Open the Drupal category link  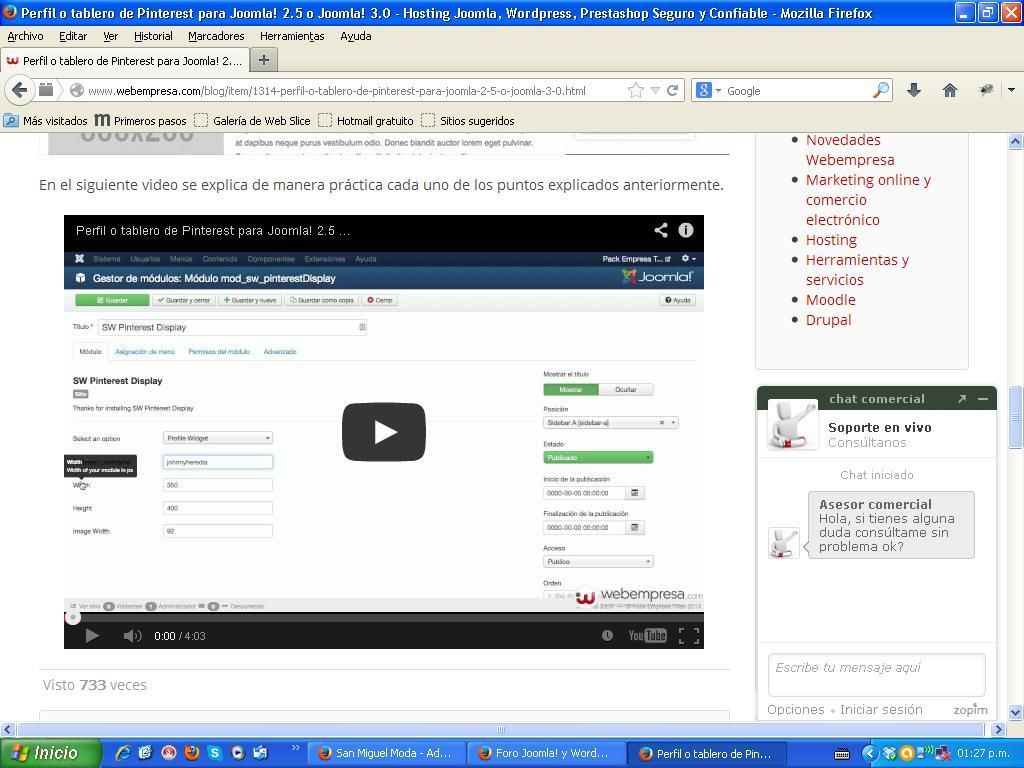[828, 320]
